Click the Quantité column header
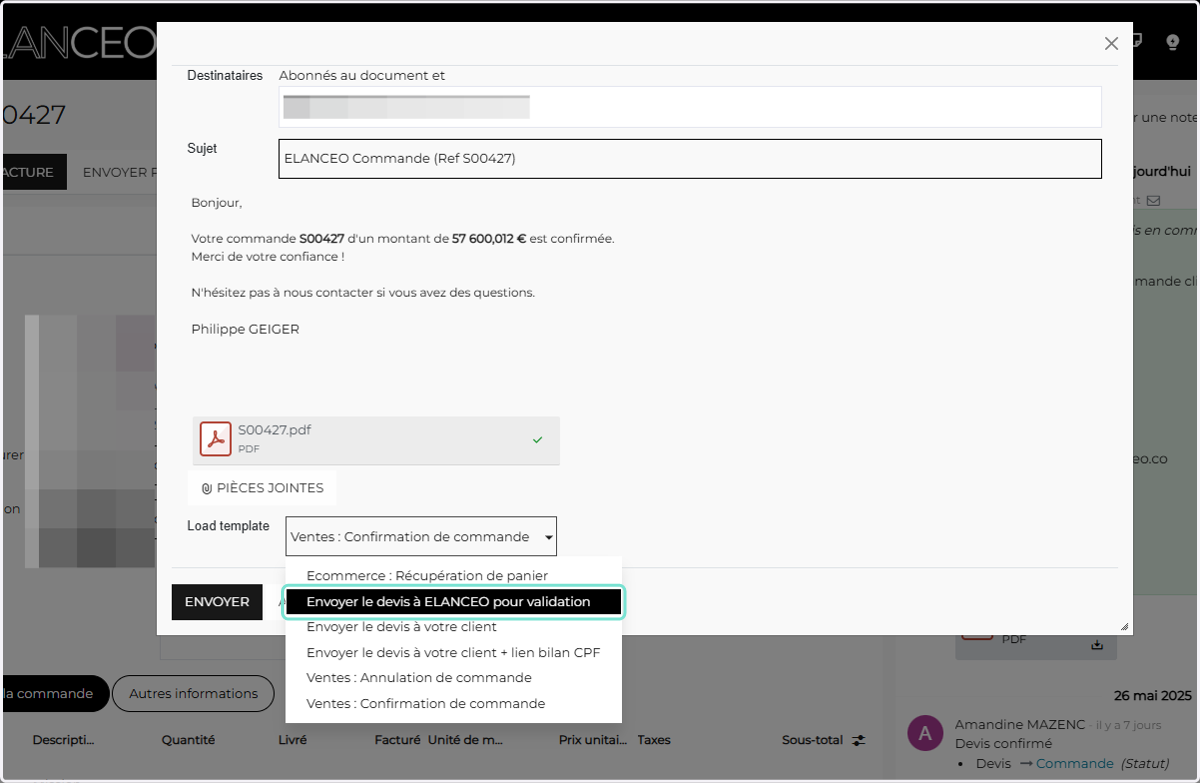1200x783 pixels. click(188, 740)
